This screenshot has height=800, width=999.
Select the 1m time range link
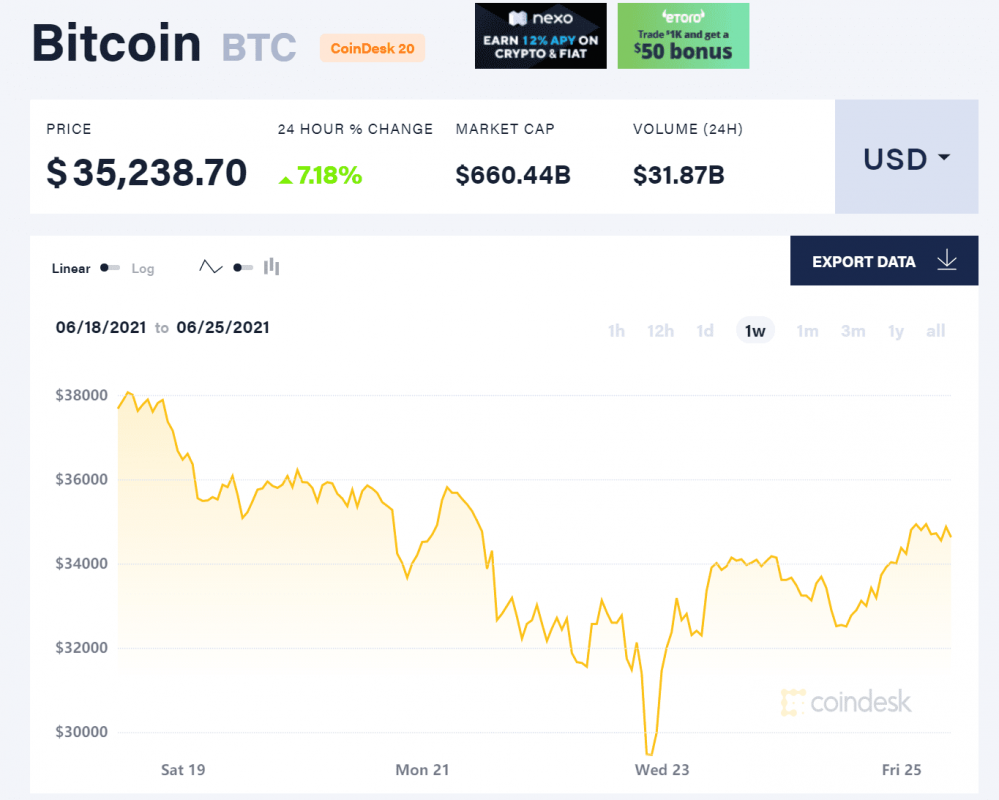point(808,330)
